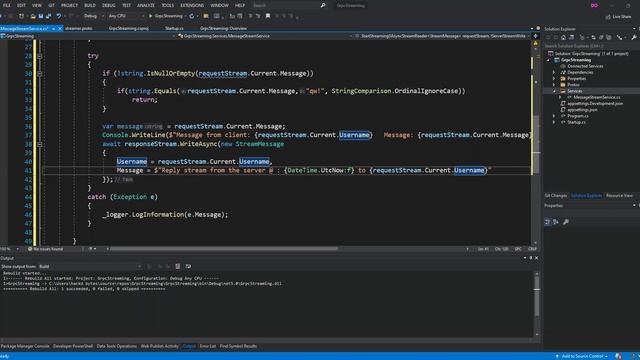
Task: Click Collapse All icon in Solution Explorer
Action: (x=601, y=38)
